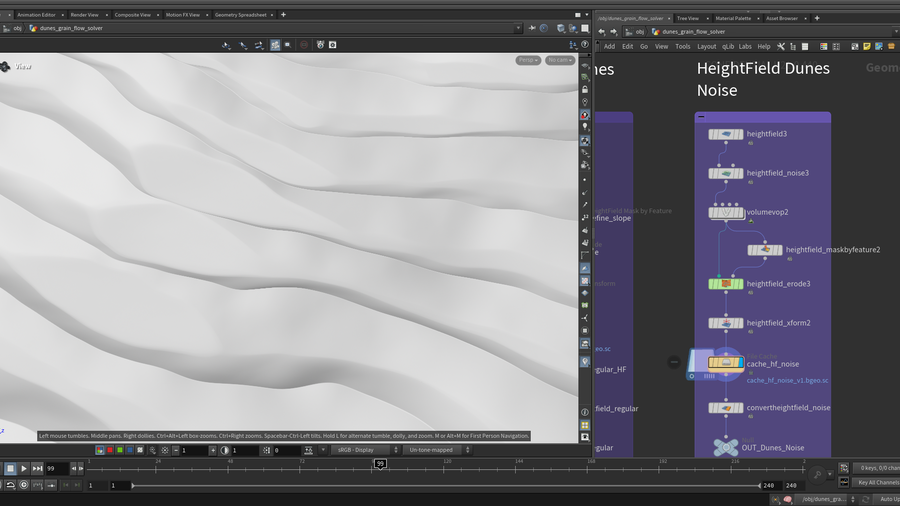Click the Key All Channels button
Viewport: 900px width, 506px height.
[876, 482]
